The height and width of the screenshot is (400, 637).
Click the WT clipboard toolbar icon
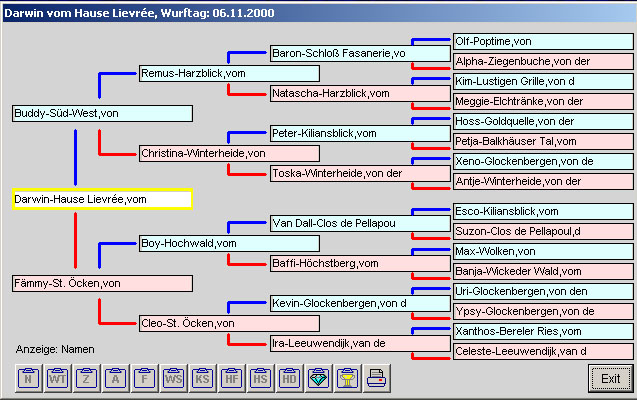[57, 379]
